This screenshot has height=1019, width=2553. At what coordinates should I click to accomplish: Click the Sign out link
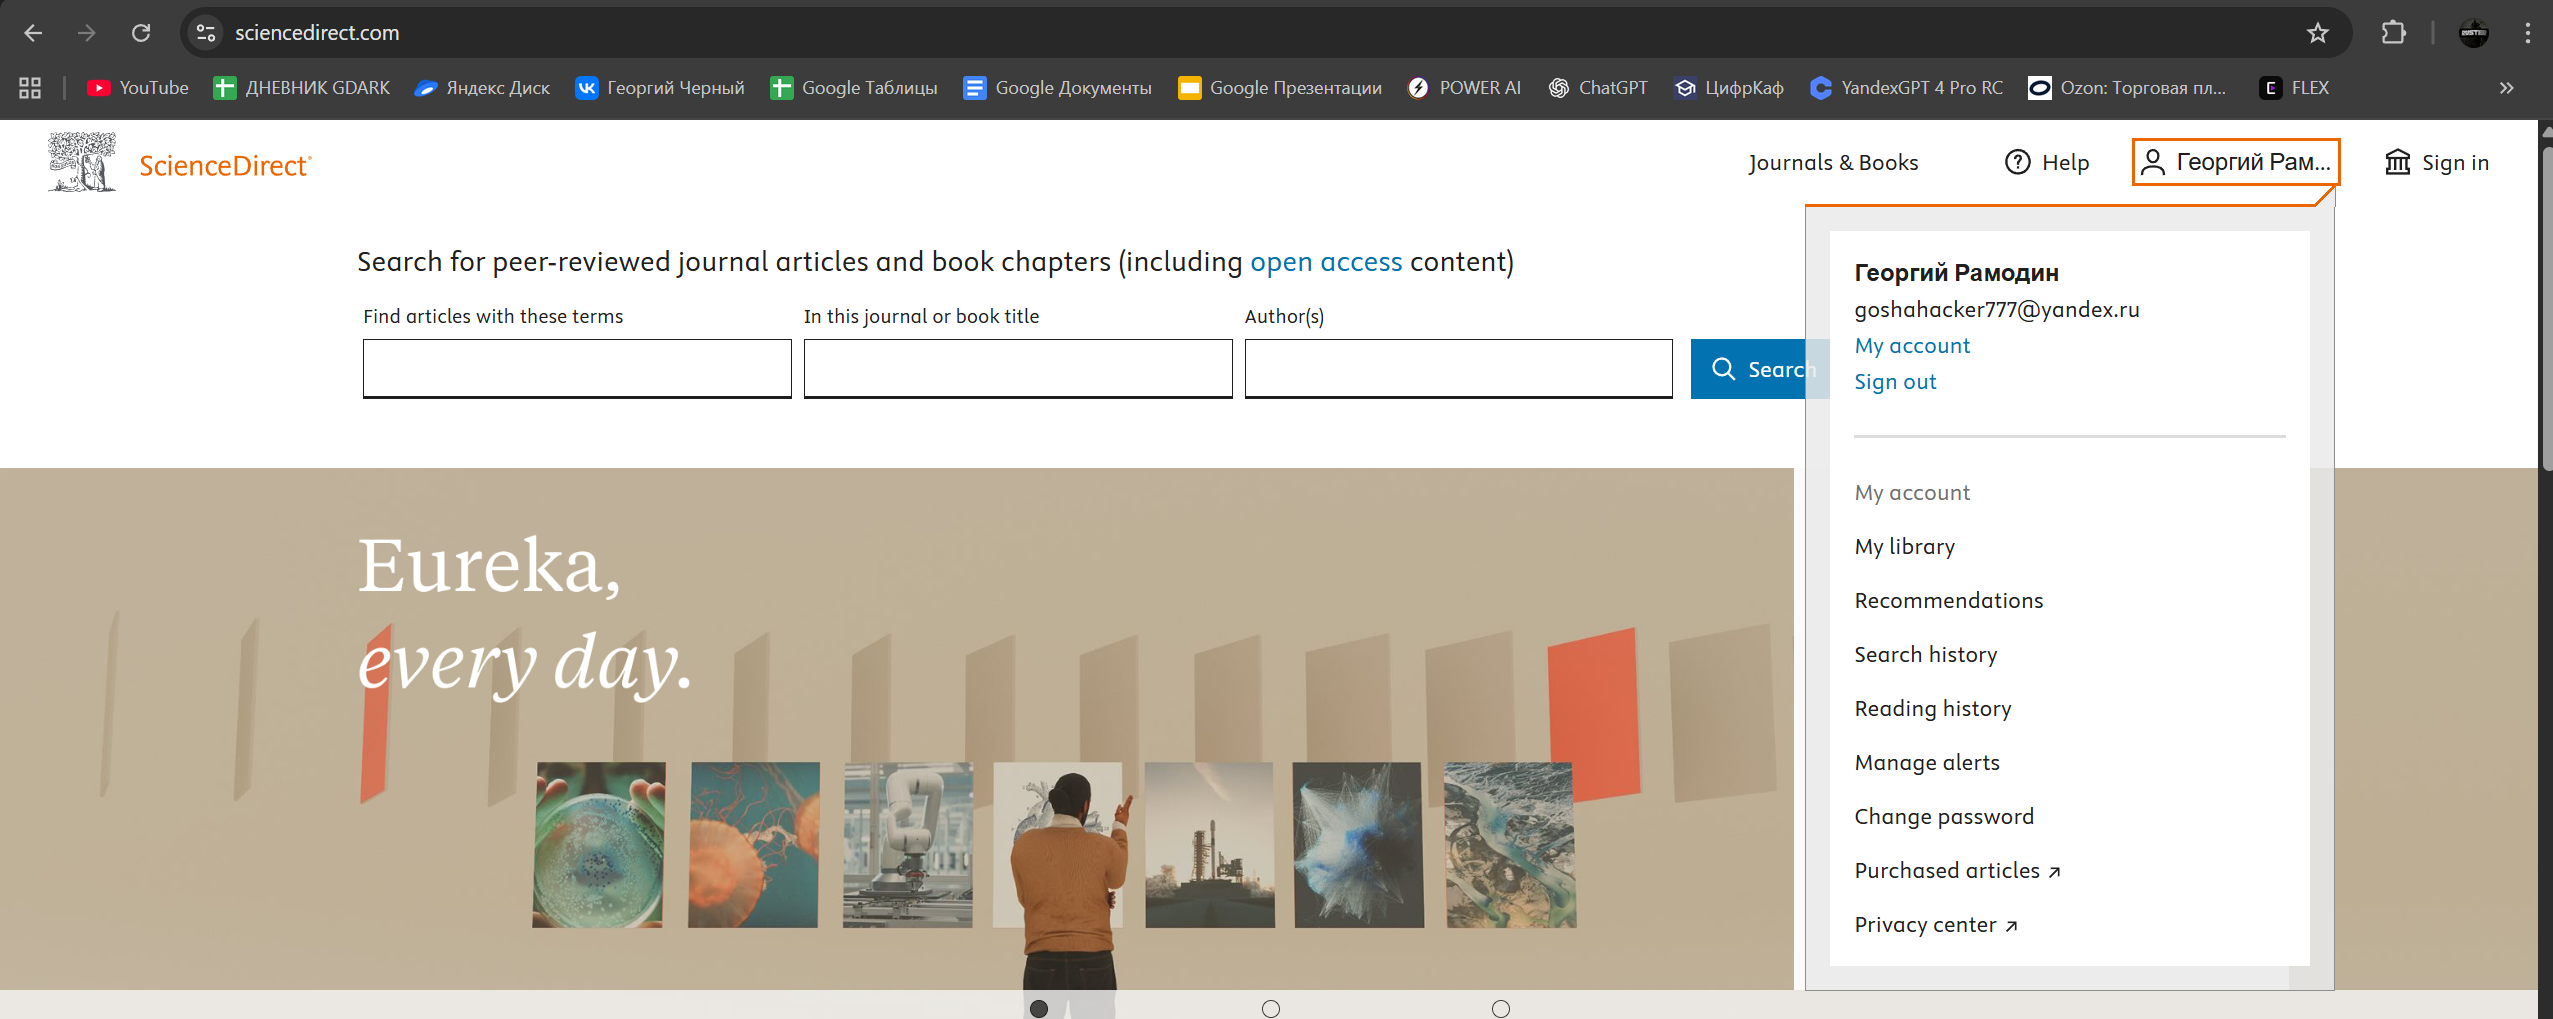(1895, 382)
